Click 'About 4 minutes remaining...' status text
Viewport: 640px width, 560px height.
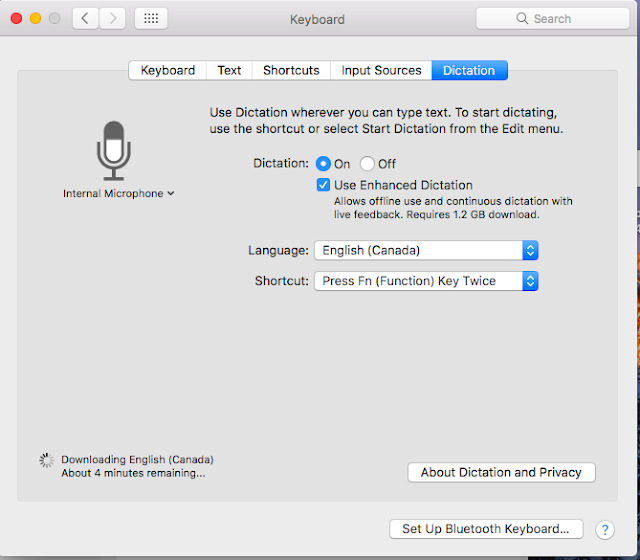point(133,473)
